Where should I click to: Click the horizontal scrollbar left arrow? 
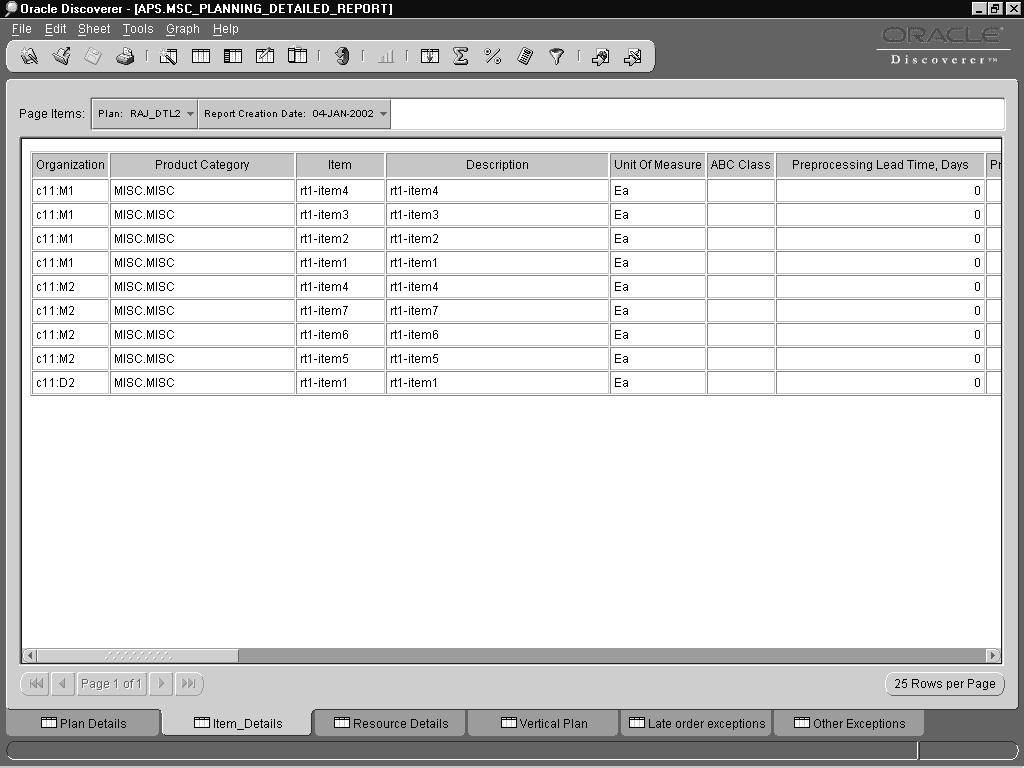pos(30,655)
